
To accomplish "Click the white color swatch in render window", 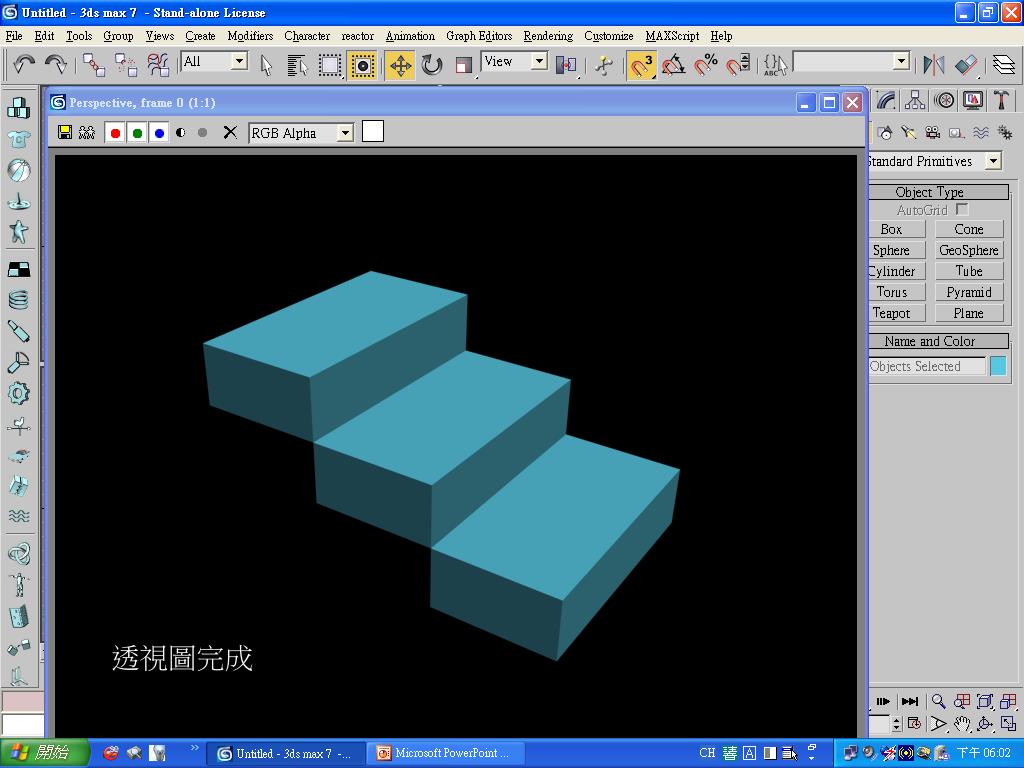I will point(373,131).
